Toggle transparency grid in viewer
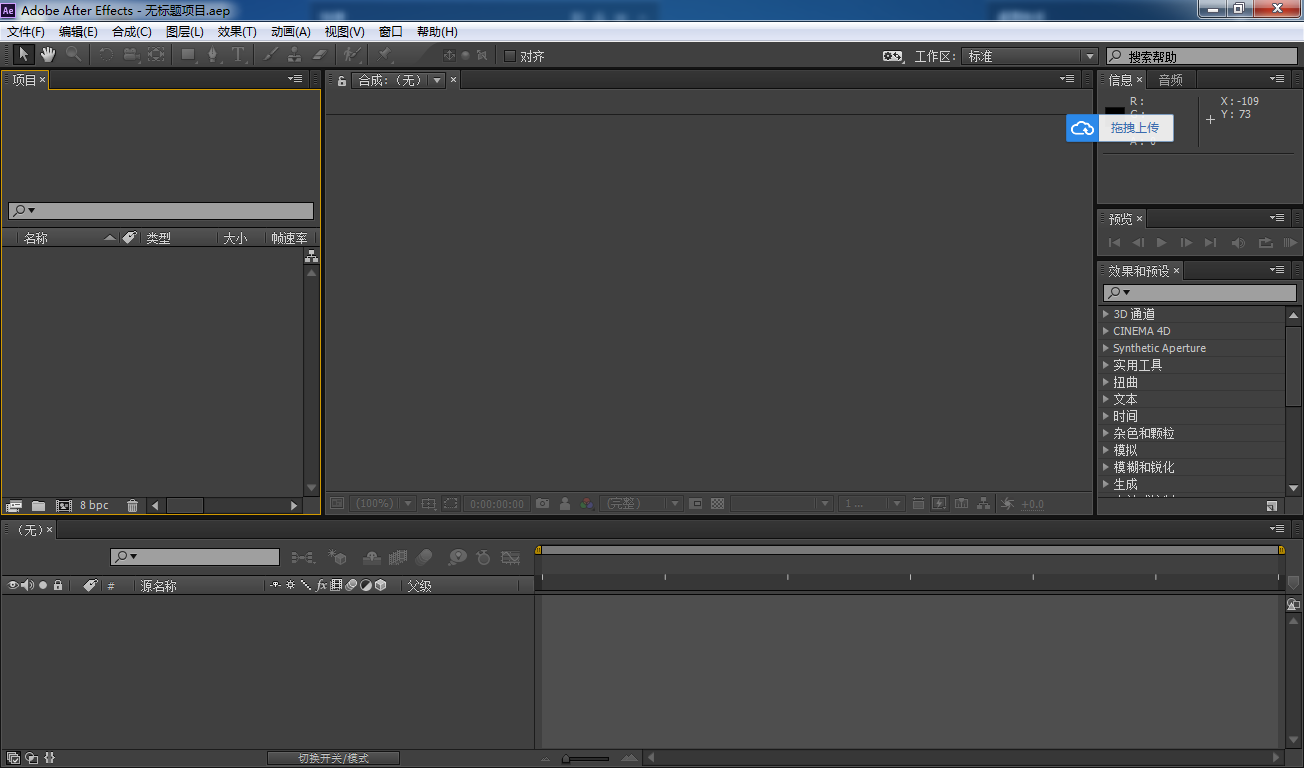Screen dimensions: 1304x768 pos(717,504)
